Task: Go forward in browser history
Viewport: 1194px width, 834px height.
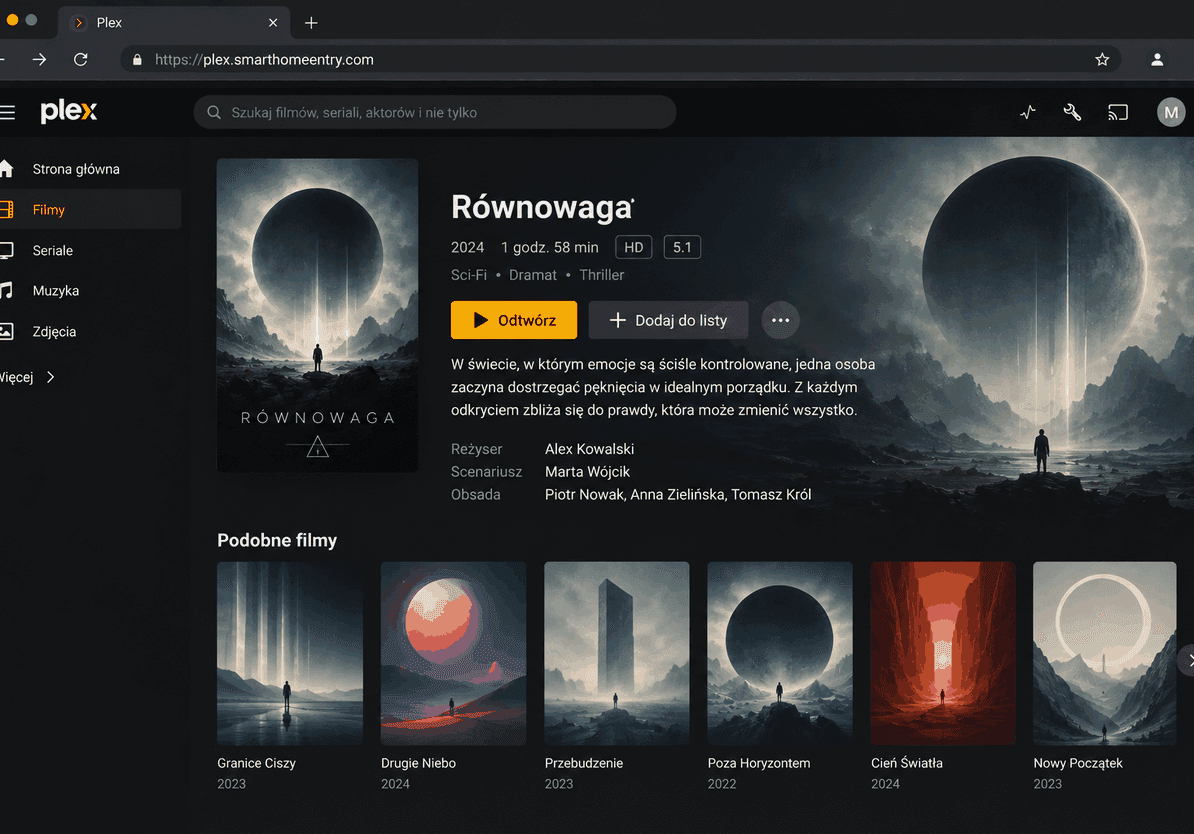Action: (x=40, y=59)
